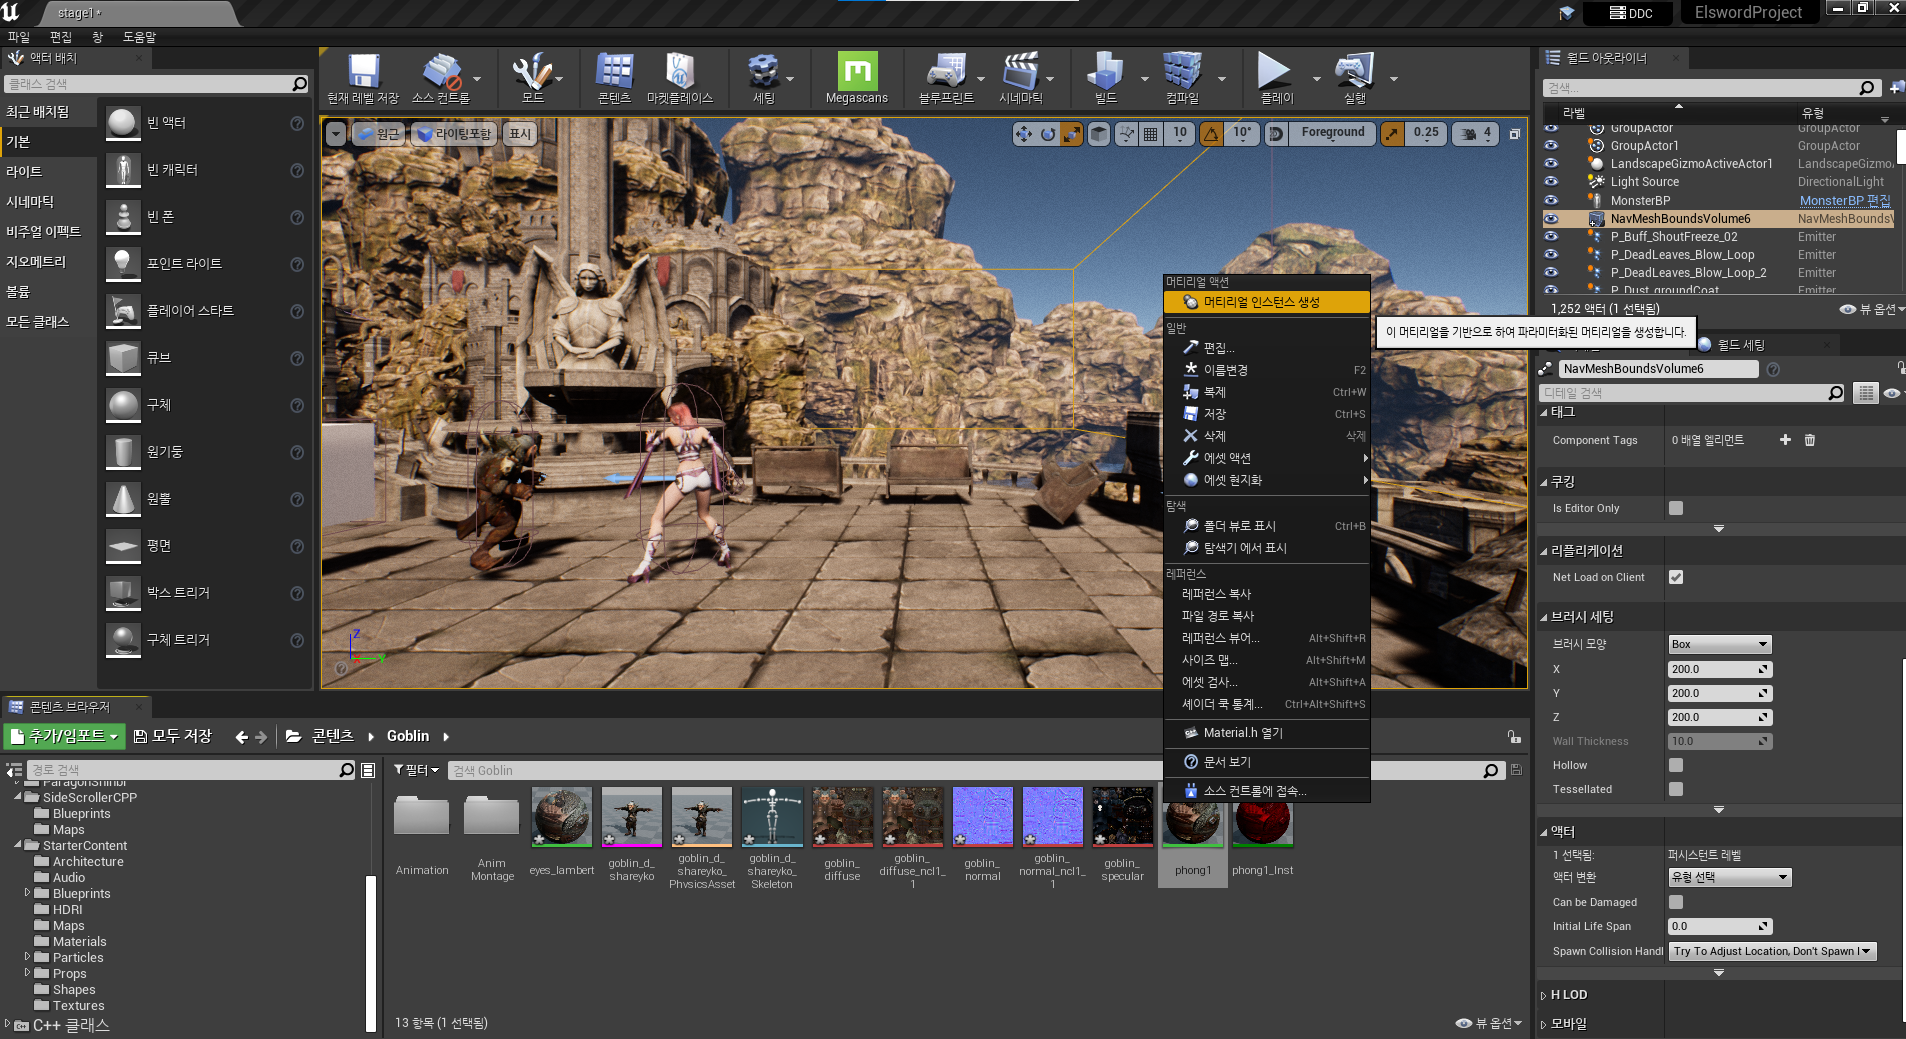Open the Perspective view mode button
Image resolution: width=1906 pixels, height=1039 pixels.
(378, 134)
